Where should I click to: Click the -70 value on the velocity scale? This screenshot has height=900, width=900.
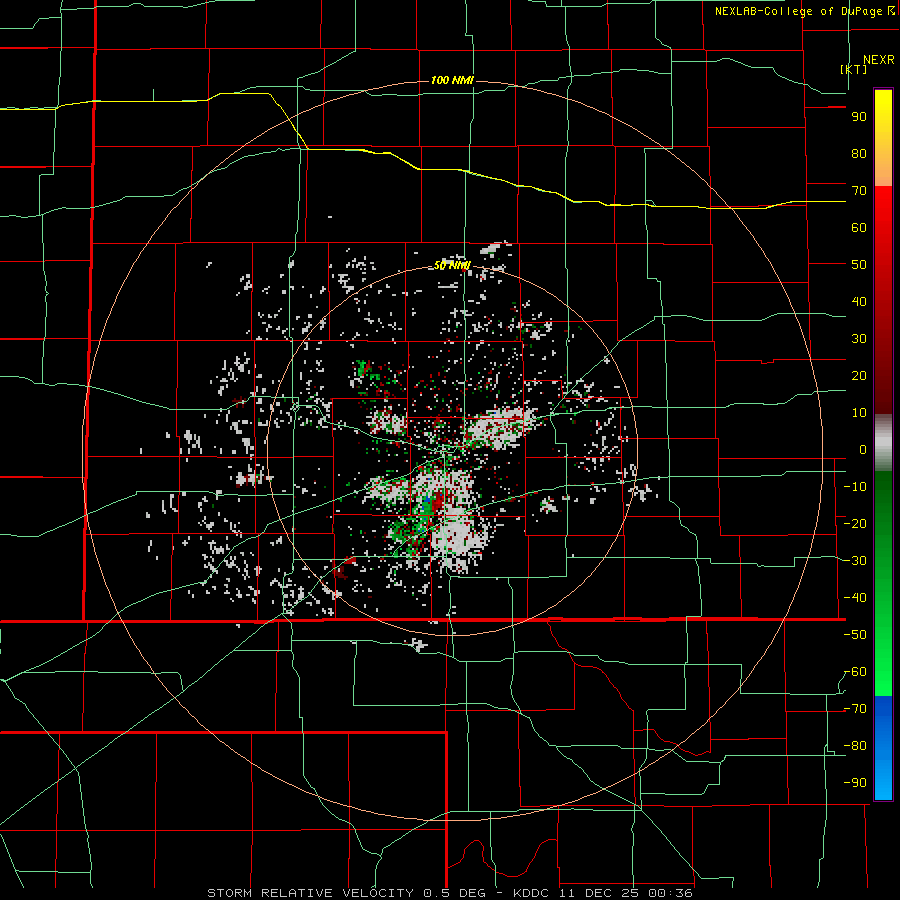[x=855, y=709]
